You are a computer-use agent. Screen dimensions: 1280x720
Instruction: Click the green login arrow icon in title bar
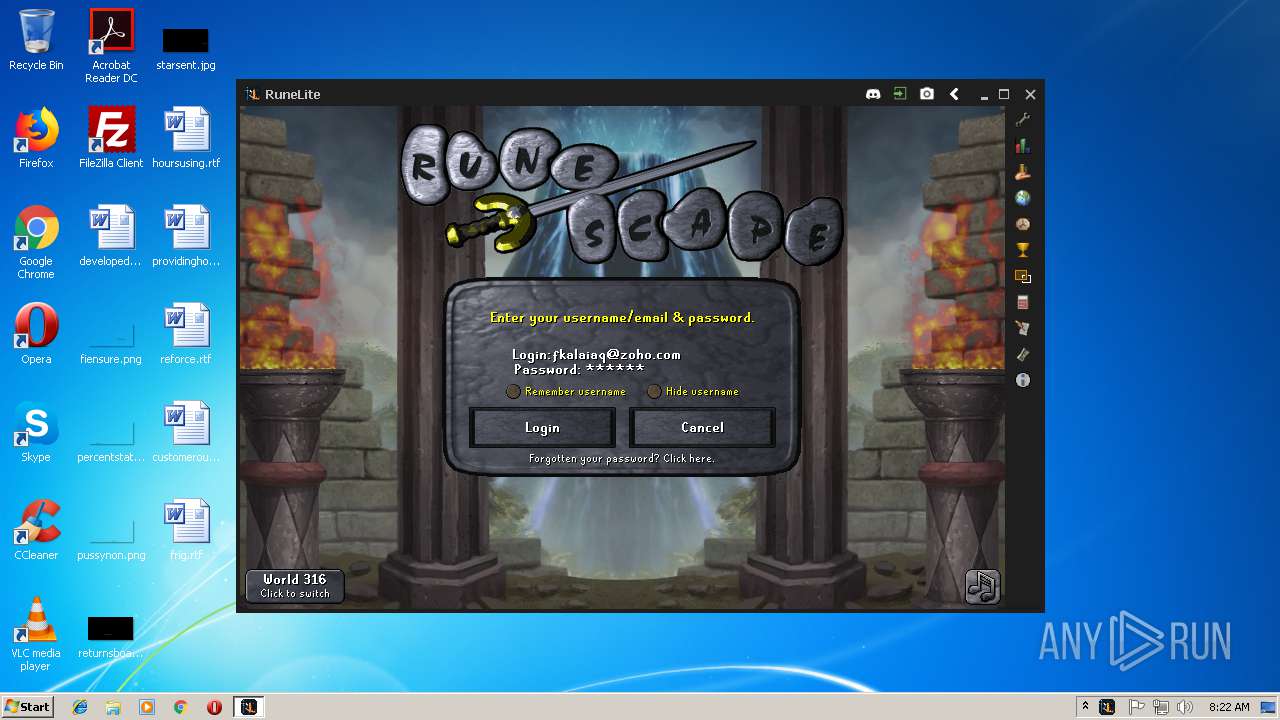point(900,94)
